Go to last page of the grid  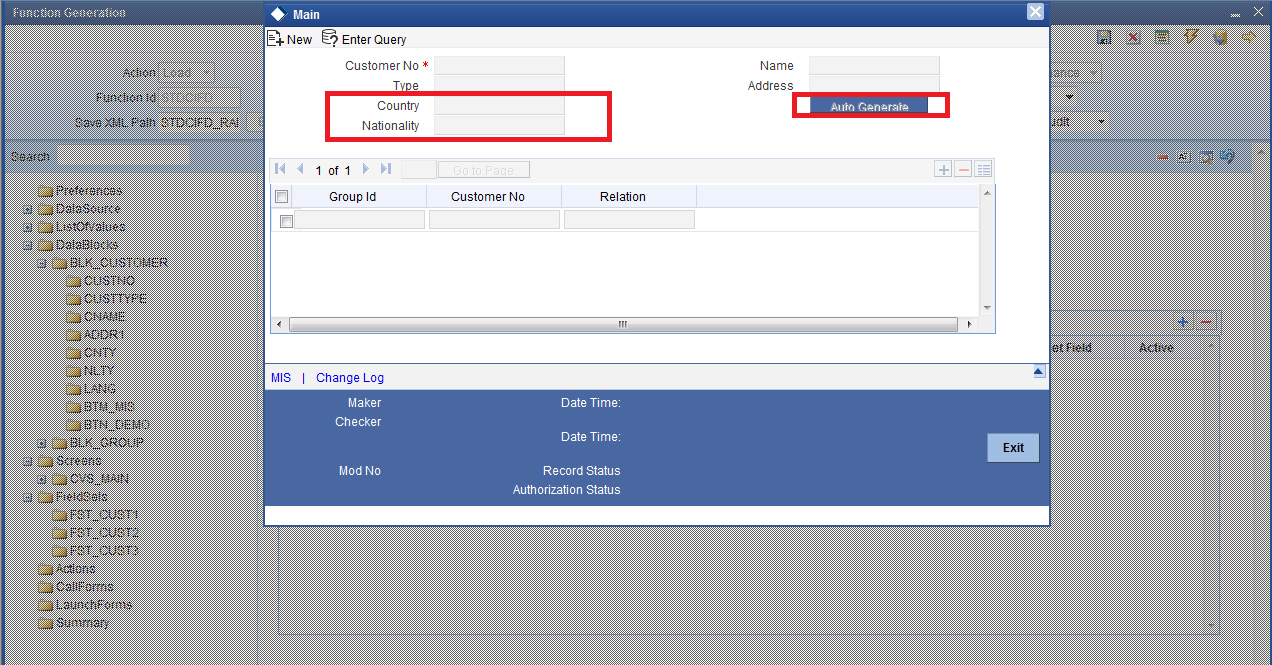(x=386, y=170)
